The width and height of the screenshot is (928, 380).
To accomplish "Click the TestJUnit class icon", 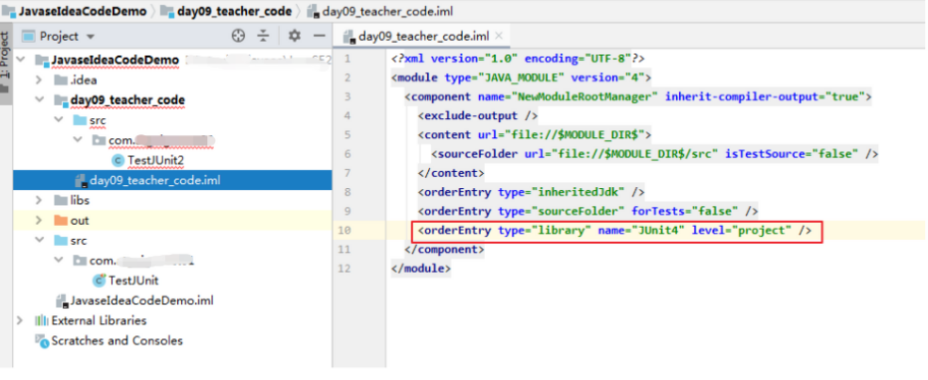I will coord(99,281).
